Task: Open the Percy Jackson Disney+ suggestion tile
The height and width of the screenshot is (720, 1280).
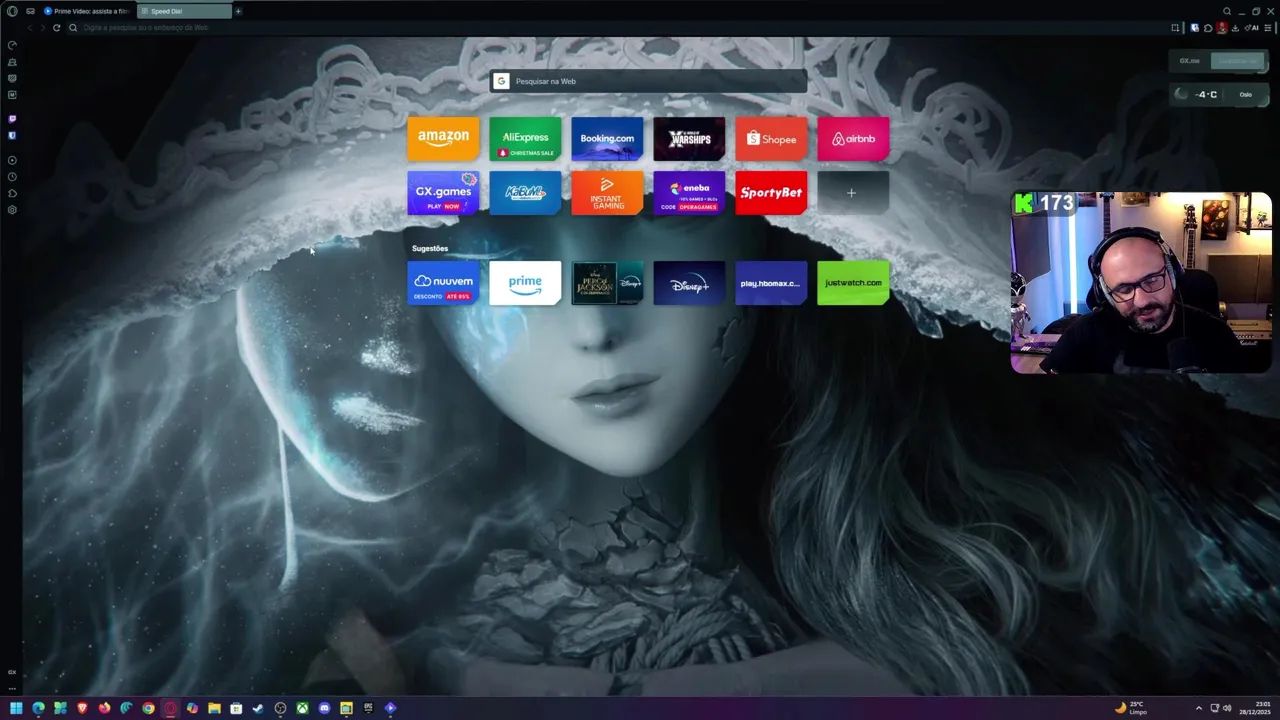Action: click(607, 283)
